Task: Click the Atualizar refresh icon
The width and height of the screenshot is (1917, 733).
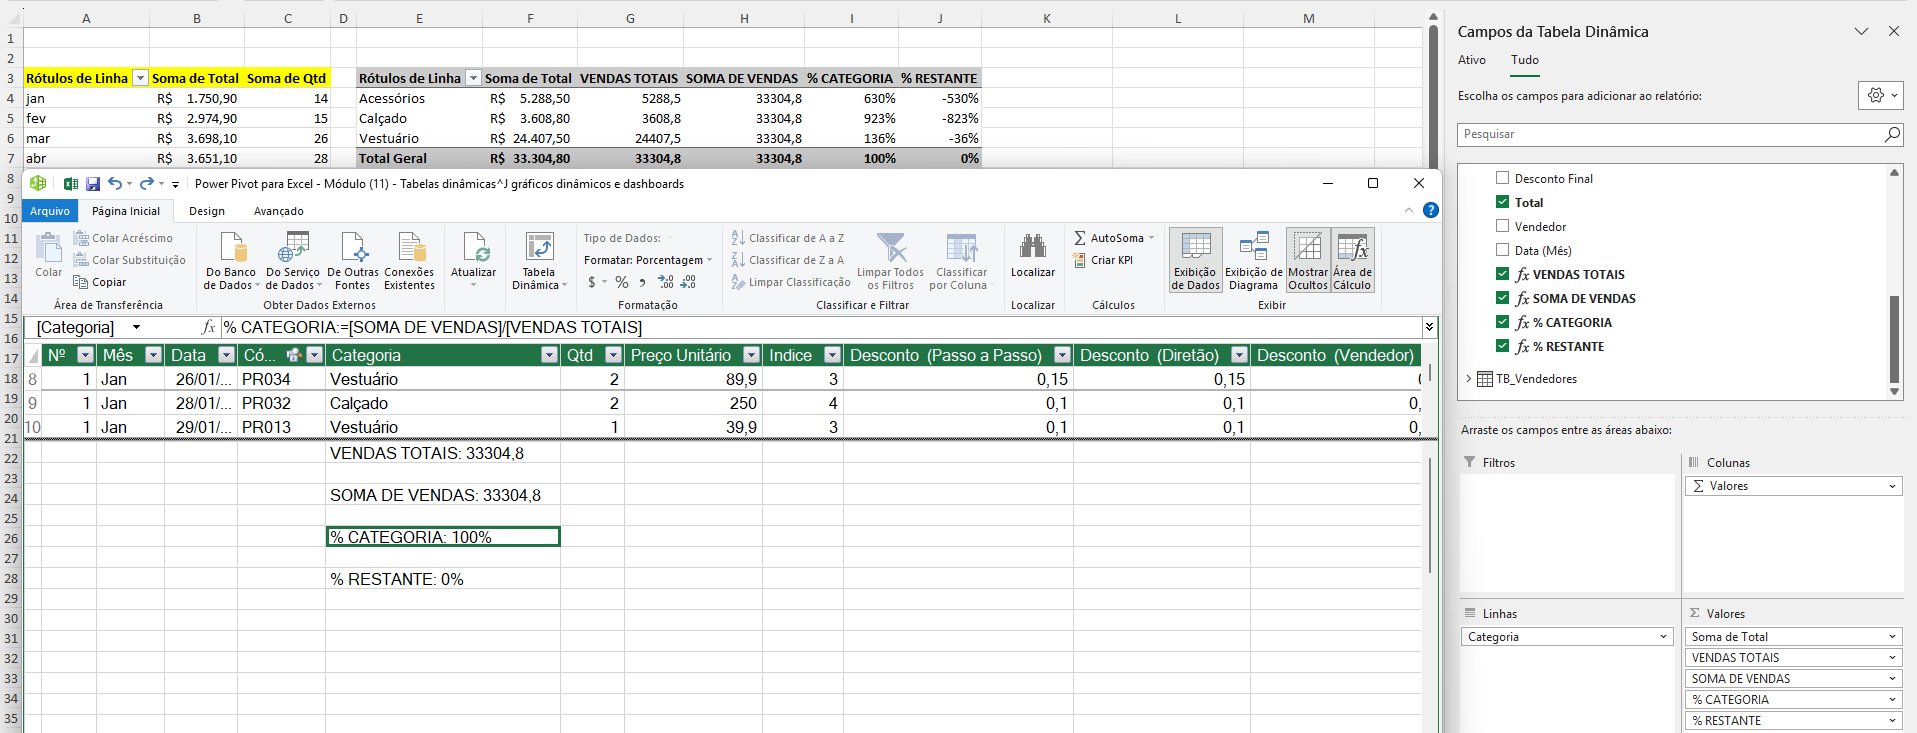Action: [x=474, y=248]
